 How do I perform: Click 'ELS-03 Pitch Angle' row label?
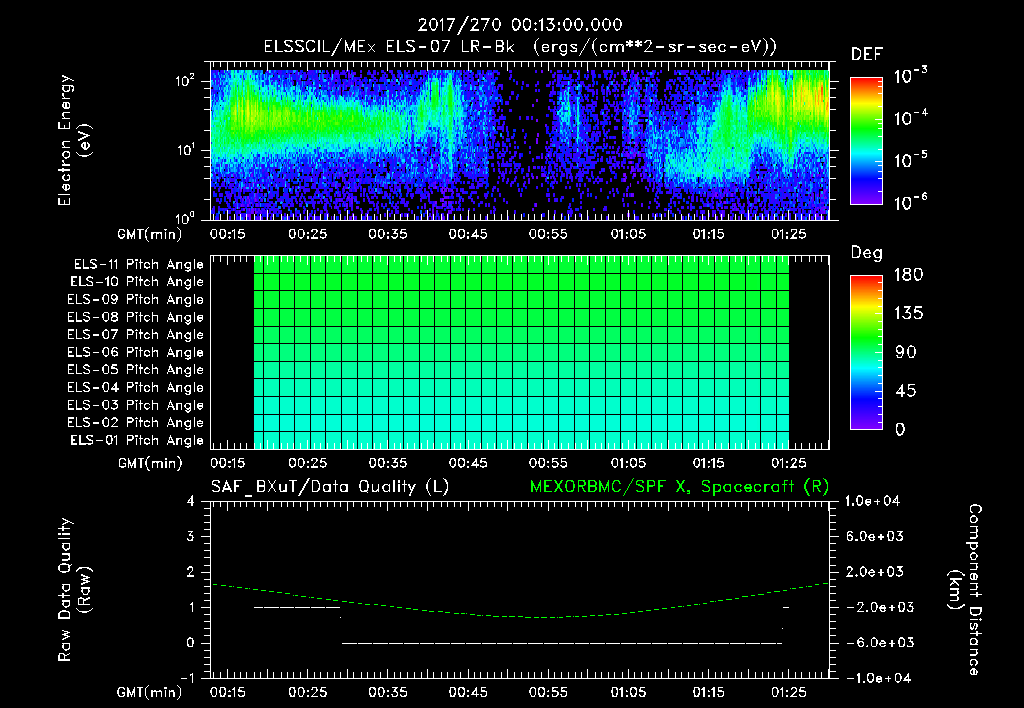[136, 406]
